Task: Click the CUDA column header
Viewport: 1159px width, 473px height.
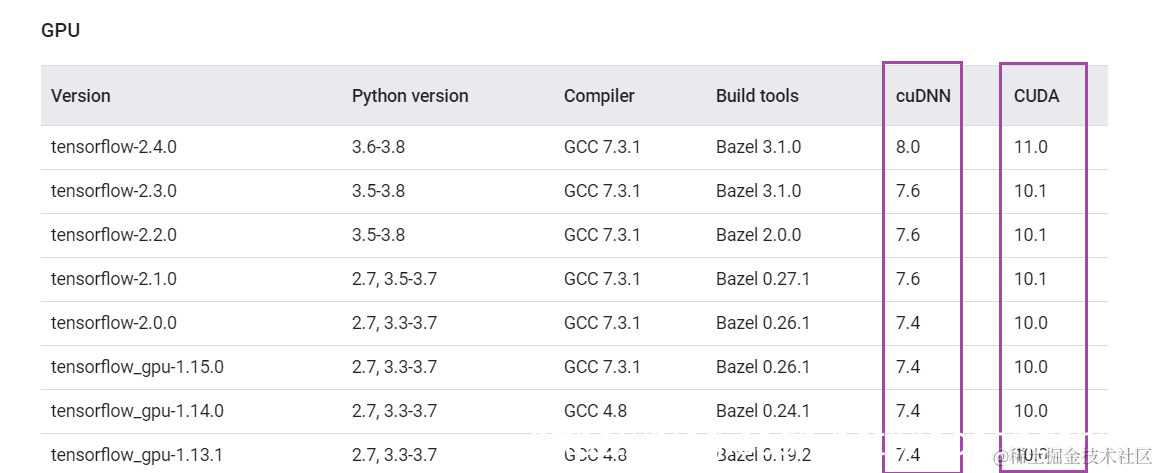Action: click(1036, 96)
